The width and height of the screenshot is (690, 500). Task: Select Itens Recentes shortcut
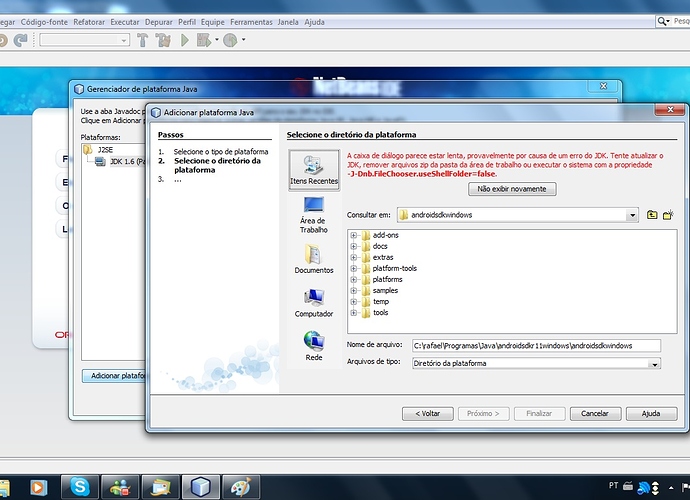coord(314,170)
